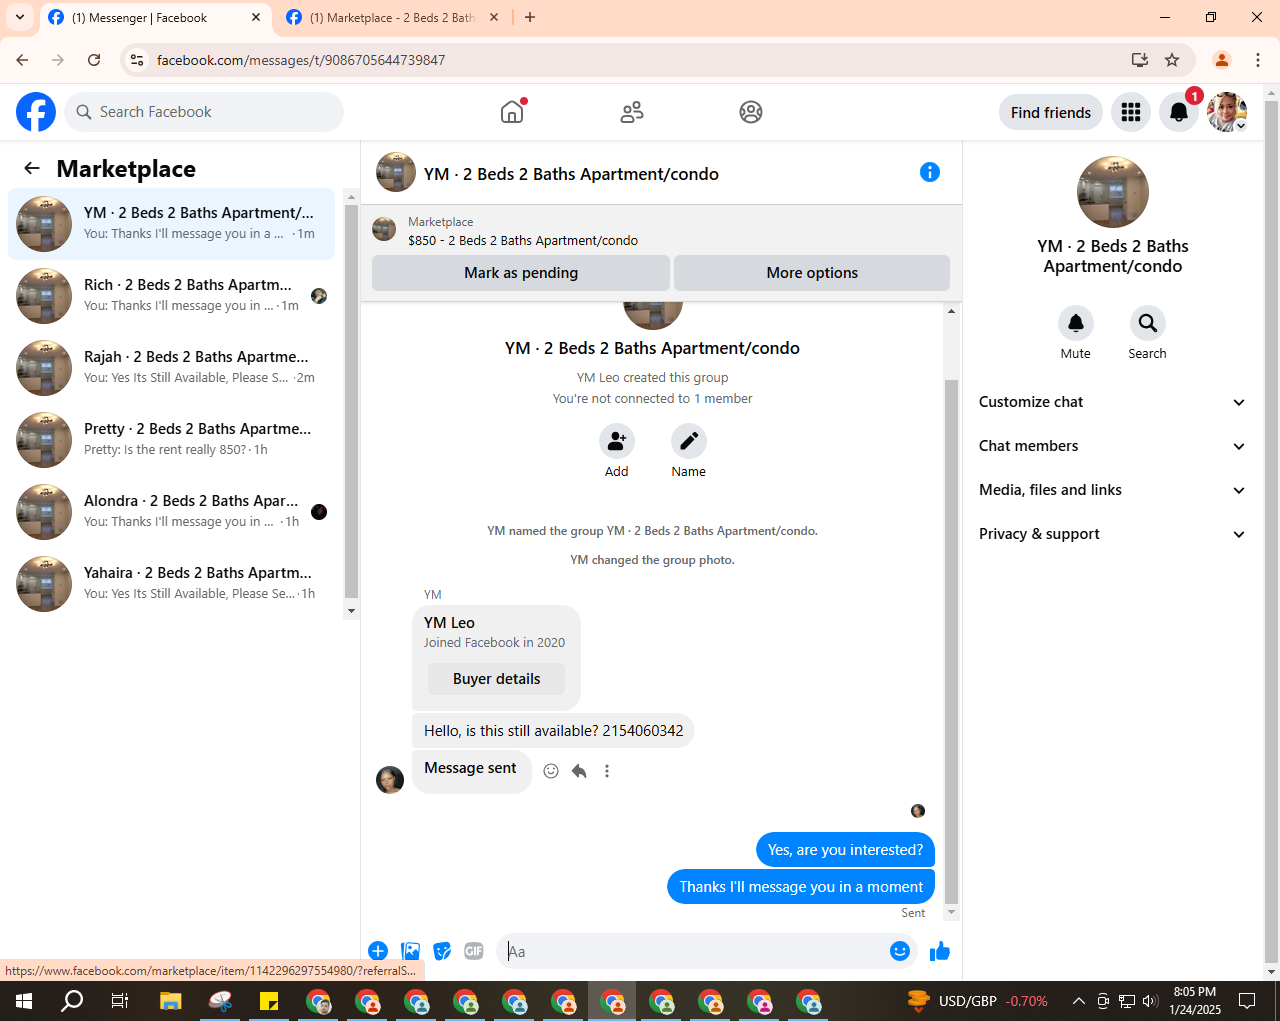Open the Yahaira conversation in chat list

point(172,584)
